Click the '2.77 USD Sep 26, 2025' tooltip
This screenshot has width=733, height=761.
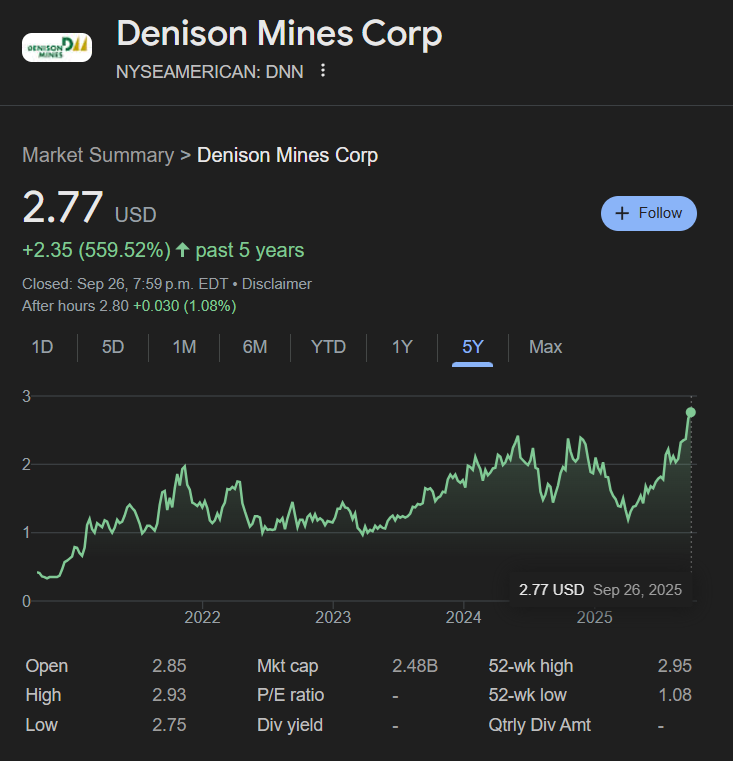point(600,590)
